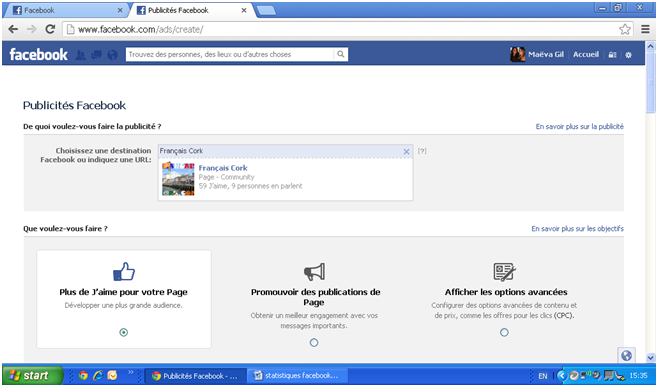This screenshot has width=658, height=387.
Task: Open the friend requests icon
Action: [80, 55]
